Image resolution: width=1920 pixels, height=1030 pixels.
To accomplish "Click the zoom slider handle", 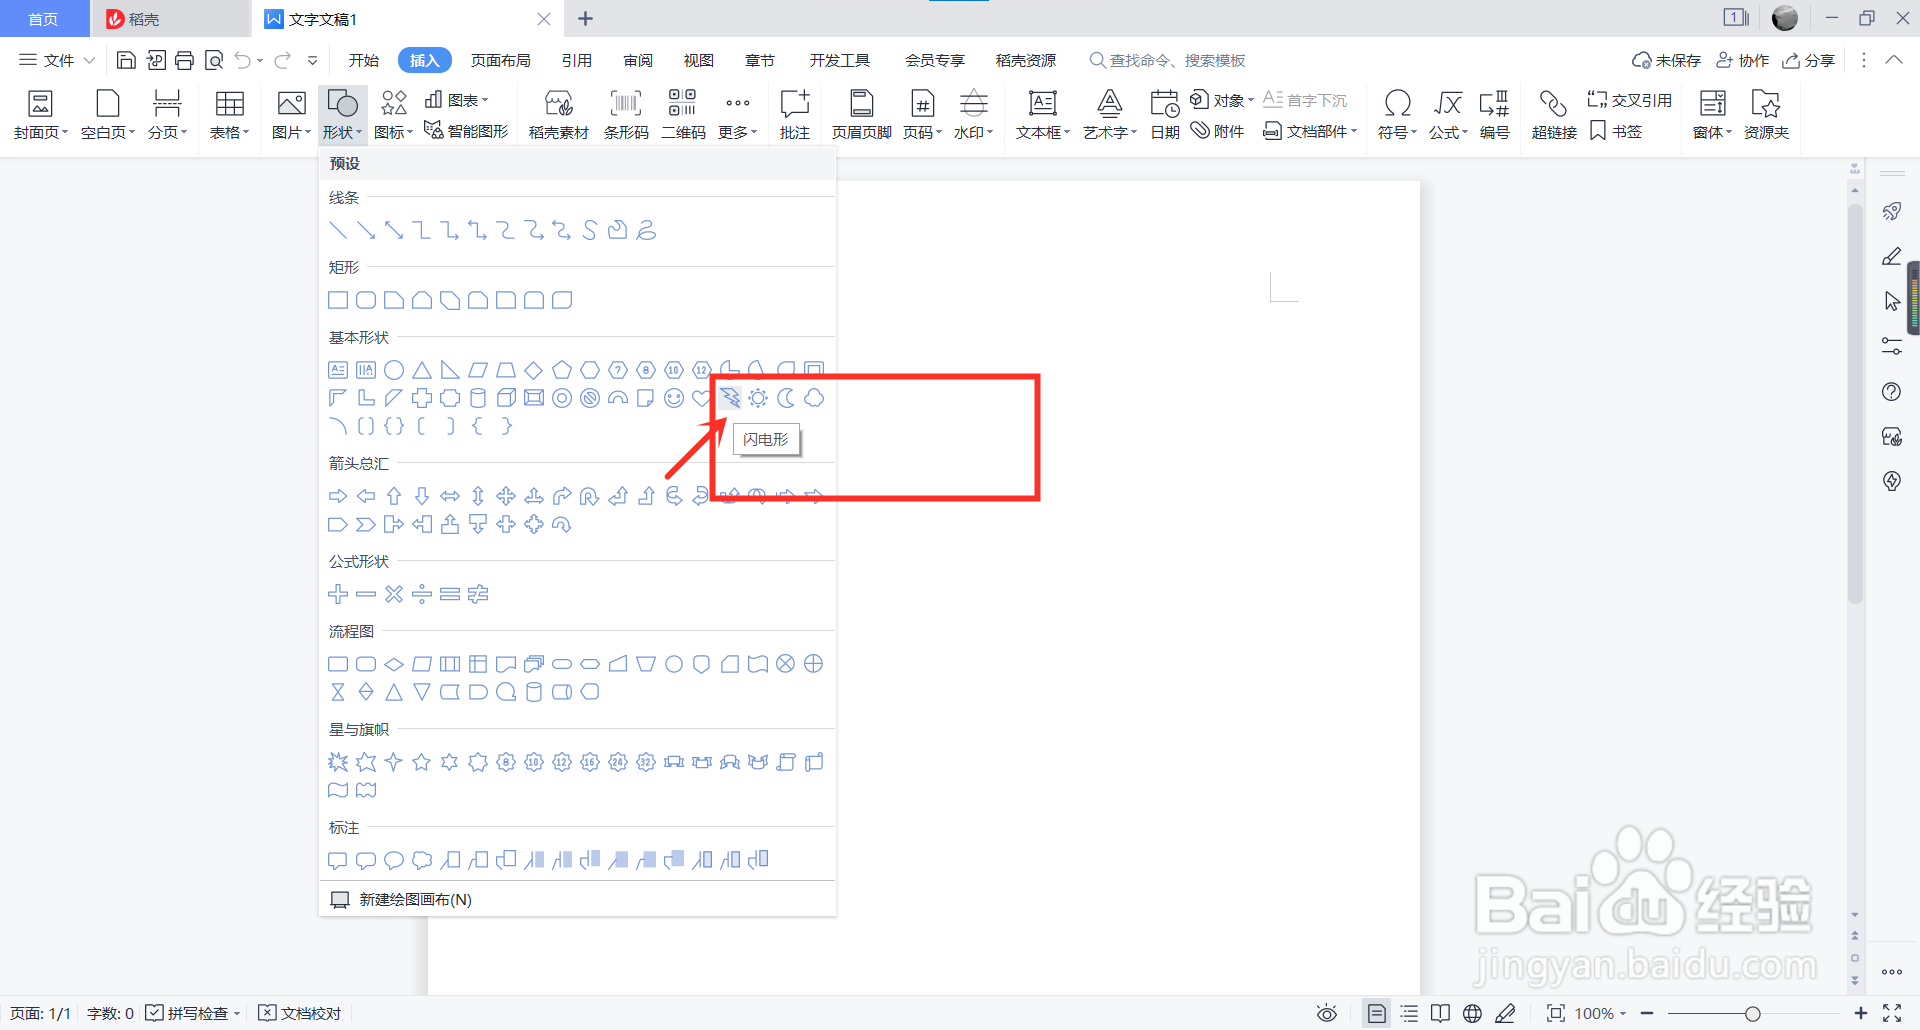I will [1752, 1013].
